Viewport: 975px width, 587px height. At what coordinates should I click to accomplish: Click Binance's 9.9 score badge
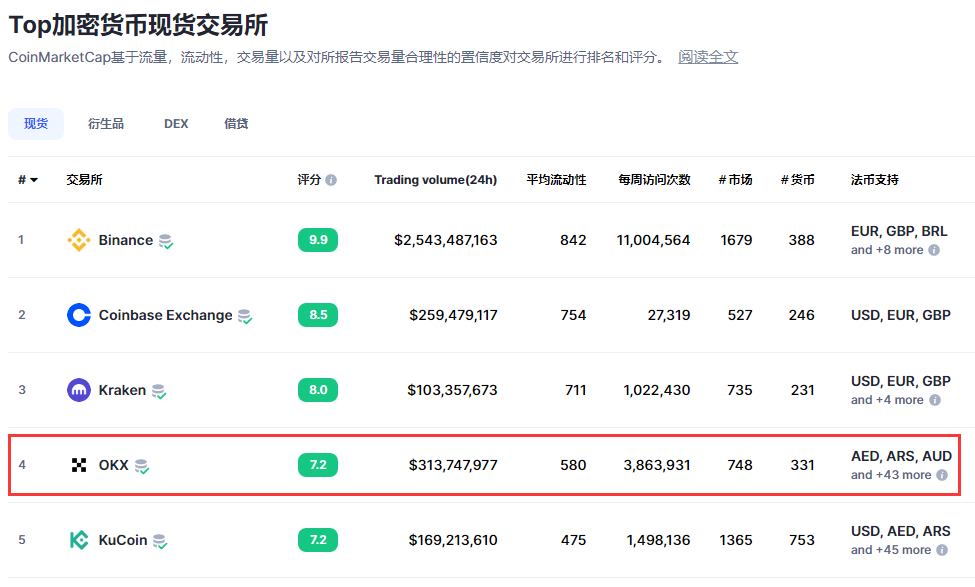pyautogui.click(x=318, y=240)
